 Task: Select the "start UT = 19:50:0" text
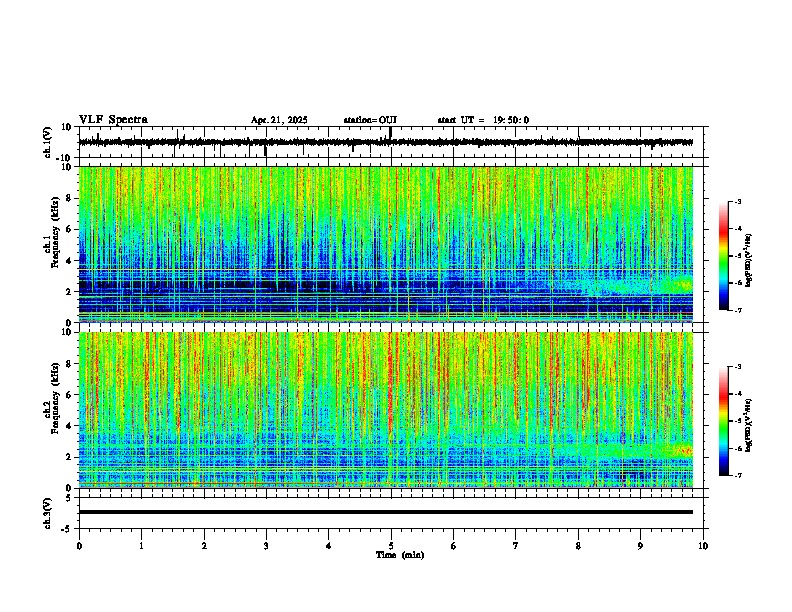point(483,120)
